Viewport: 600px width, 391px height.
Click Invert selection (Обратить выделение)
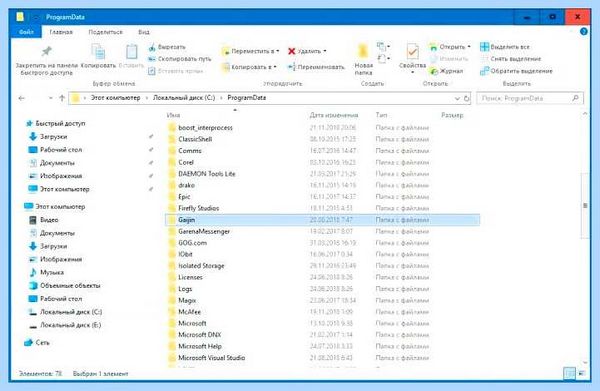(x=516, y=71)
